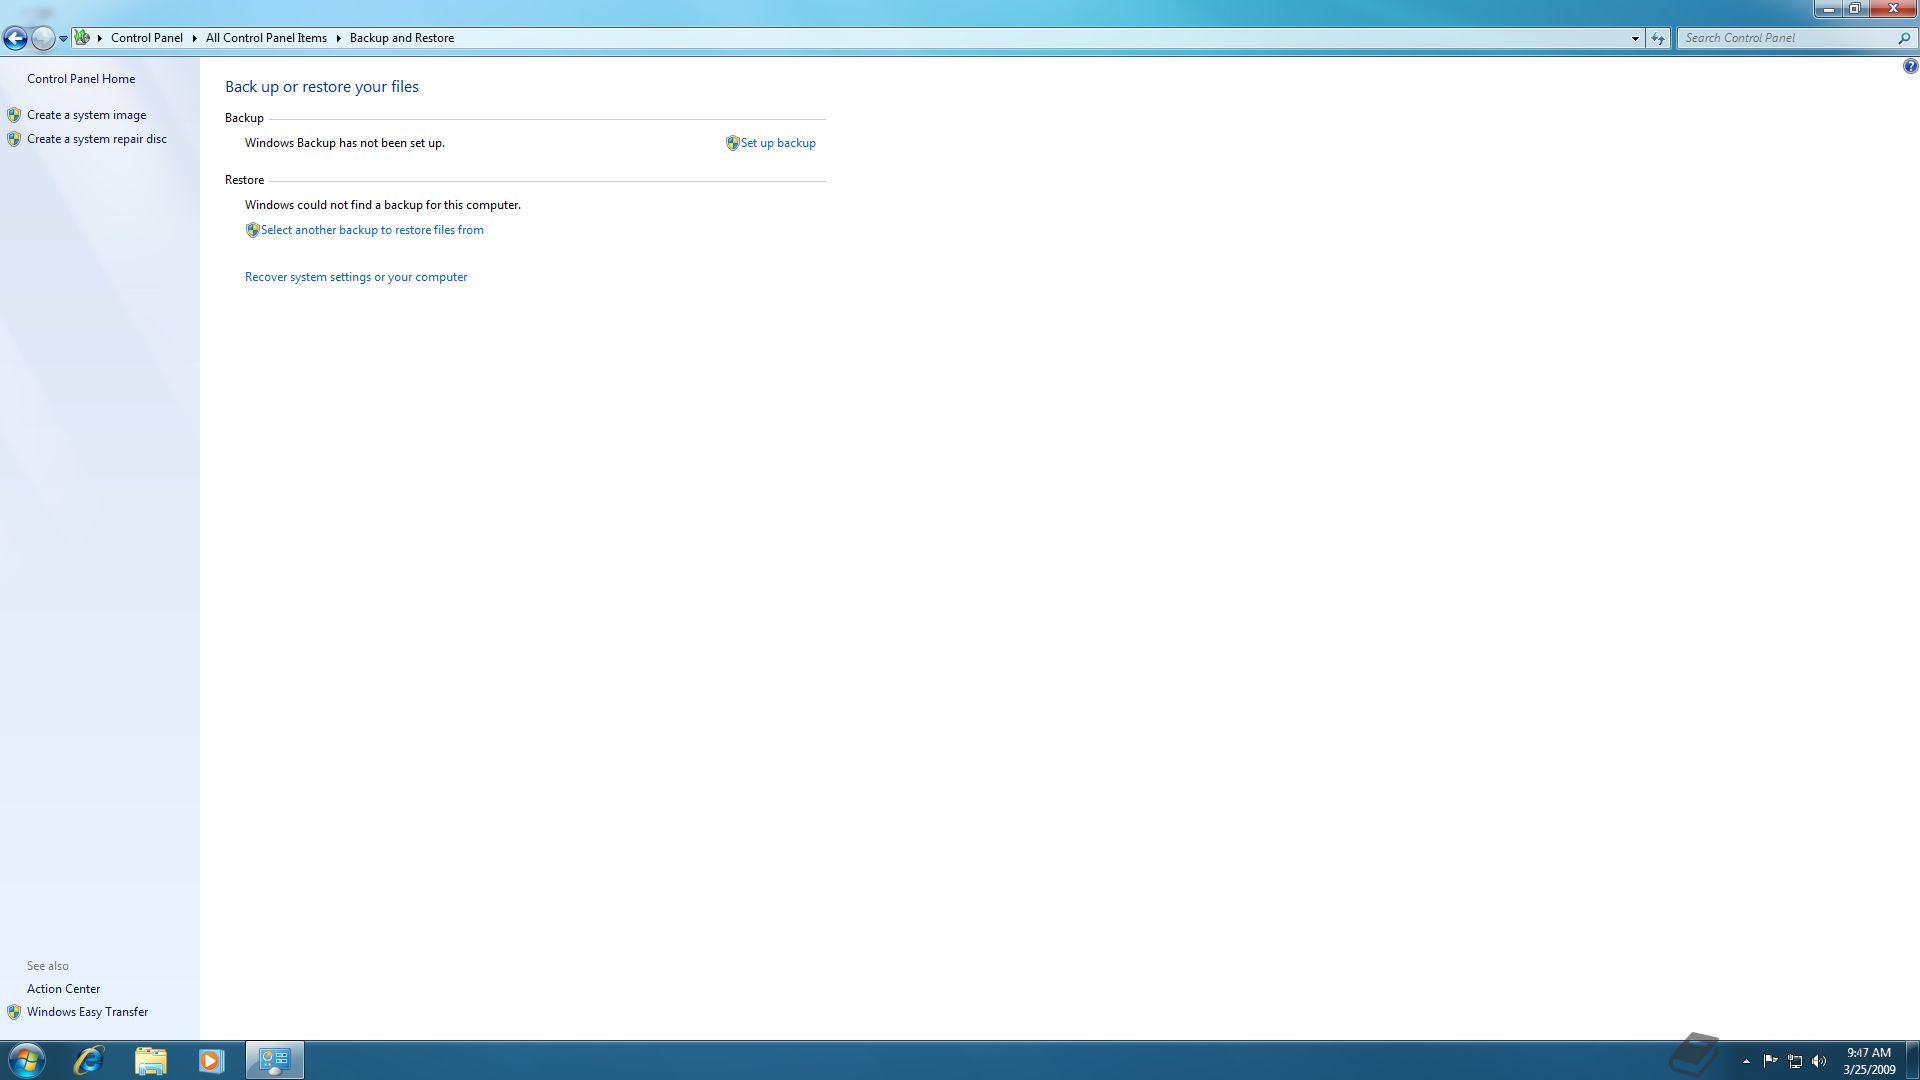The image size is (1920, 1080).
Task: Open the Help question mark icon
Action: (x=1910, y=66)
